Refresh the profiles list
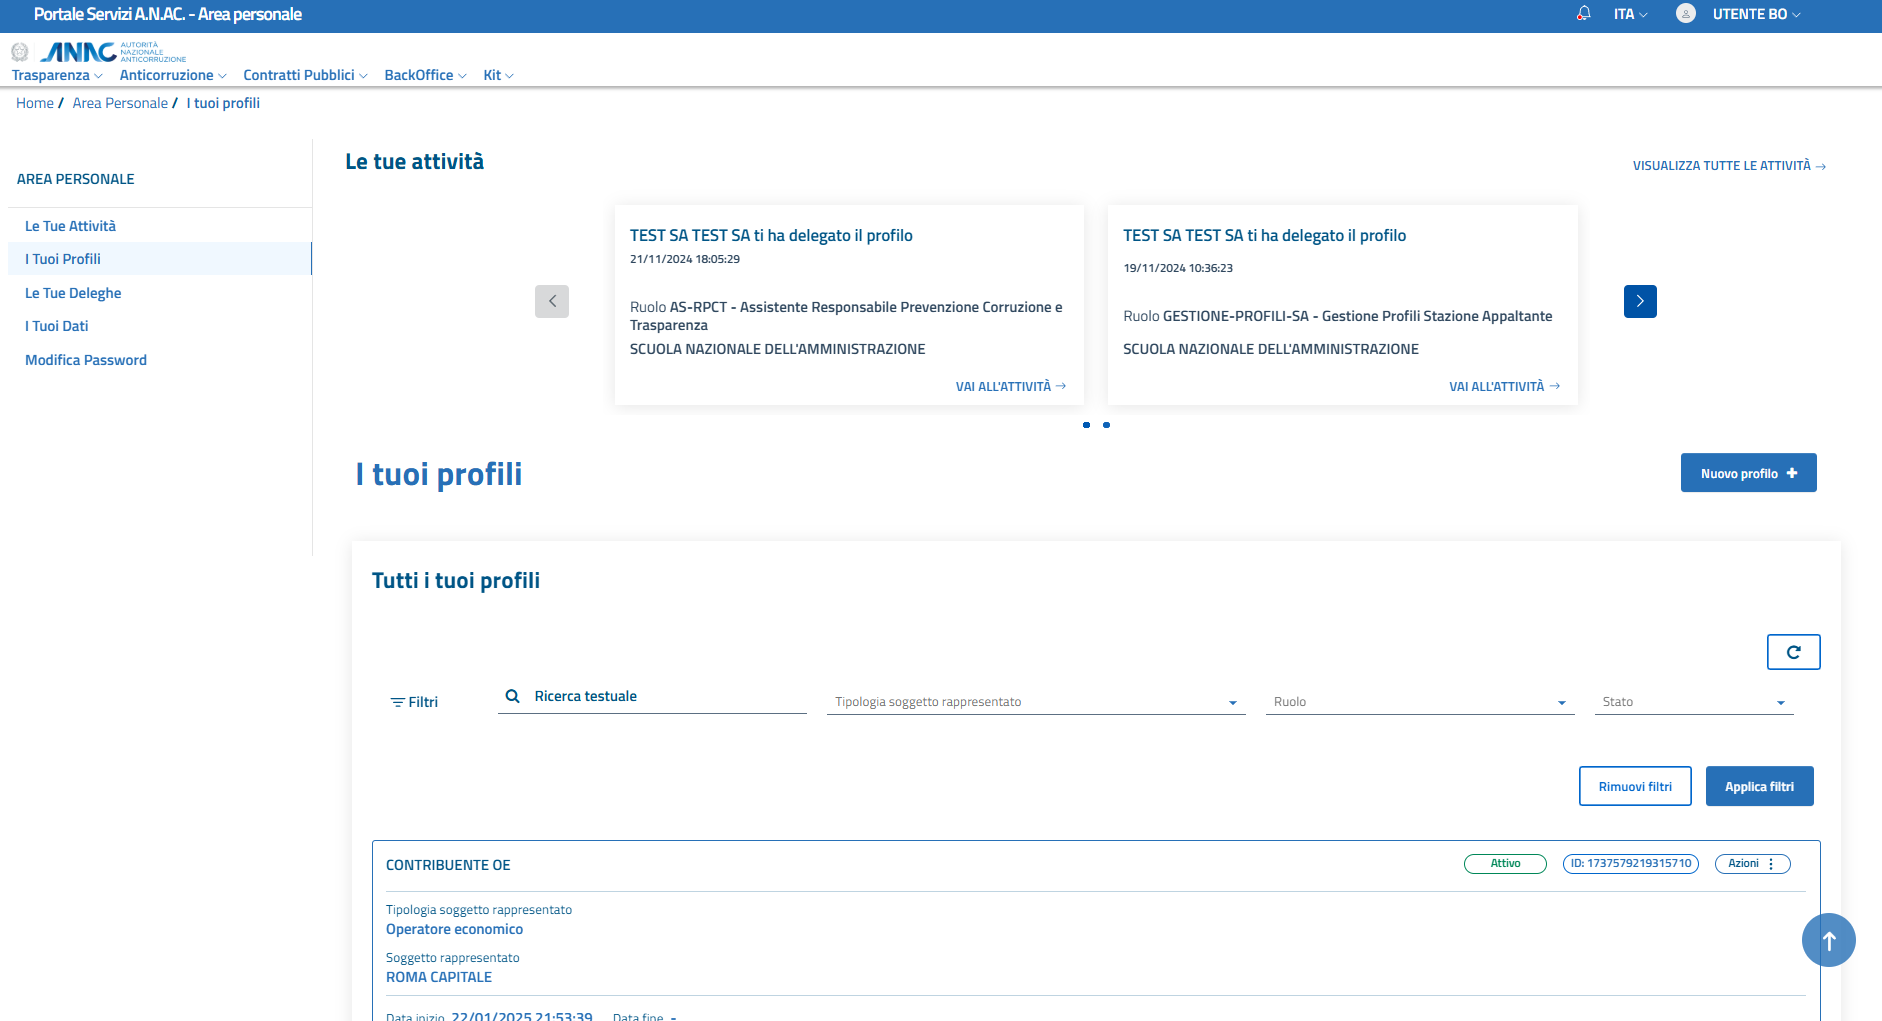 tap(1793, 652)
